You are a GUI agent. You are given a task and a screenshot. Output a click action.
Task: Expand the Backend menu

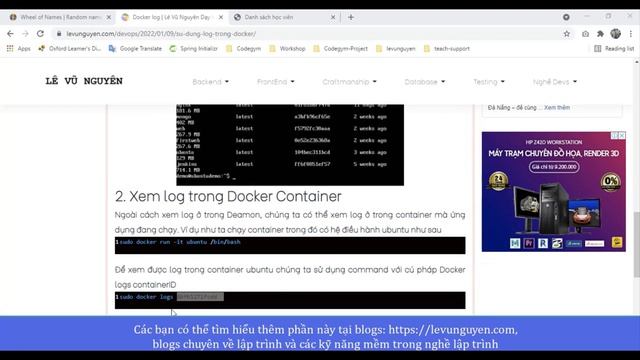211,82
